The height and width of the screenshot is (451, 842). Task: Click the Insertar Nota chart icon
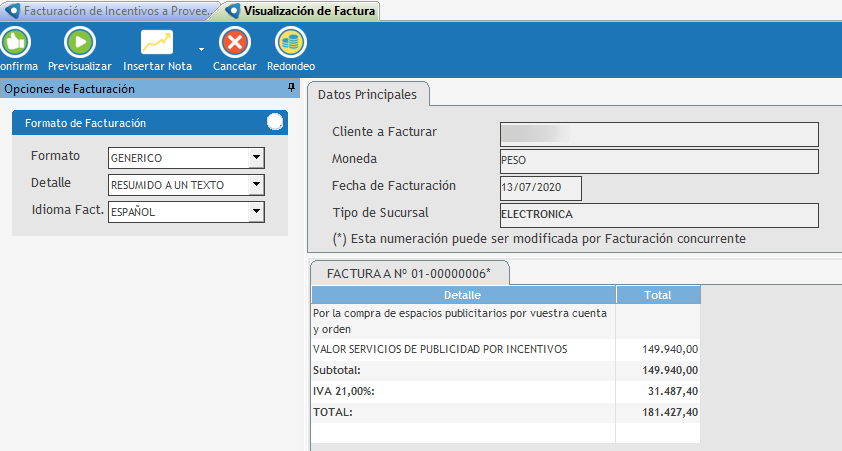point(157,42)
